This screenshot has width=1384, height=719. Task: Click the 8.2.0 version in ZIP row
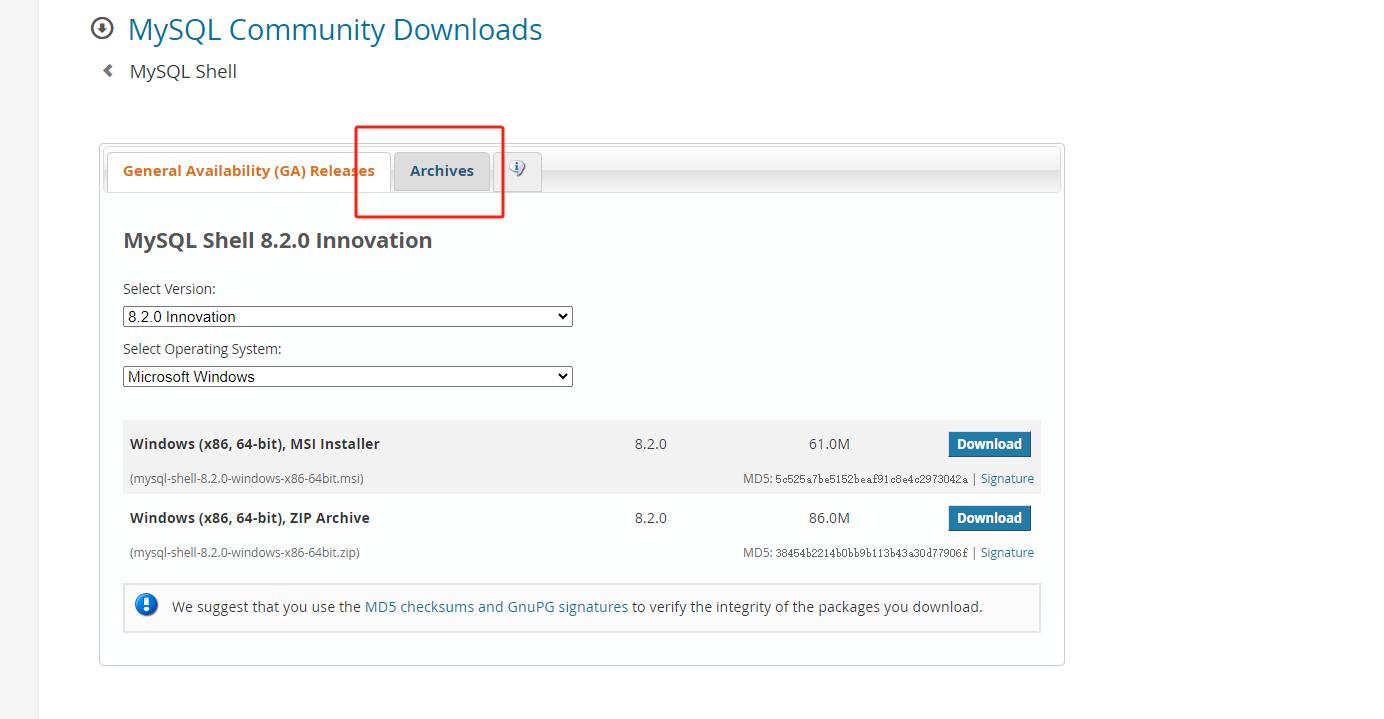(650, 518)
